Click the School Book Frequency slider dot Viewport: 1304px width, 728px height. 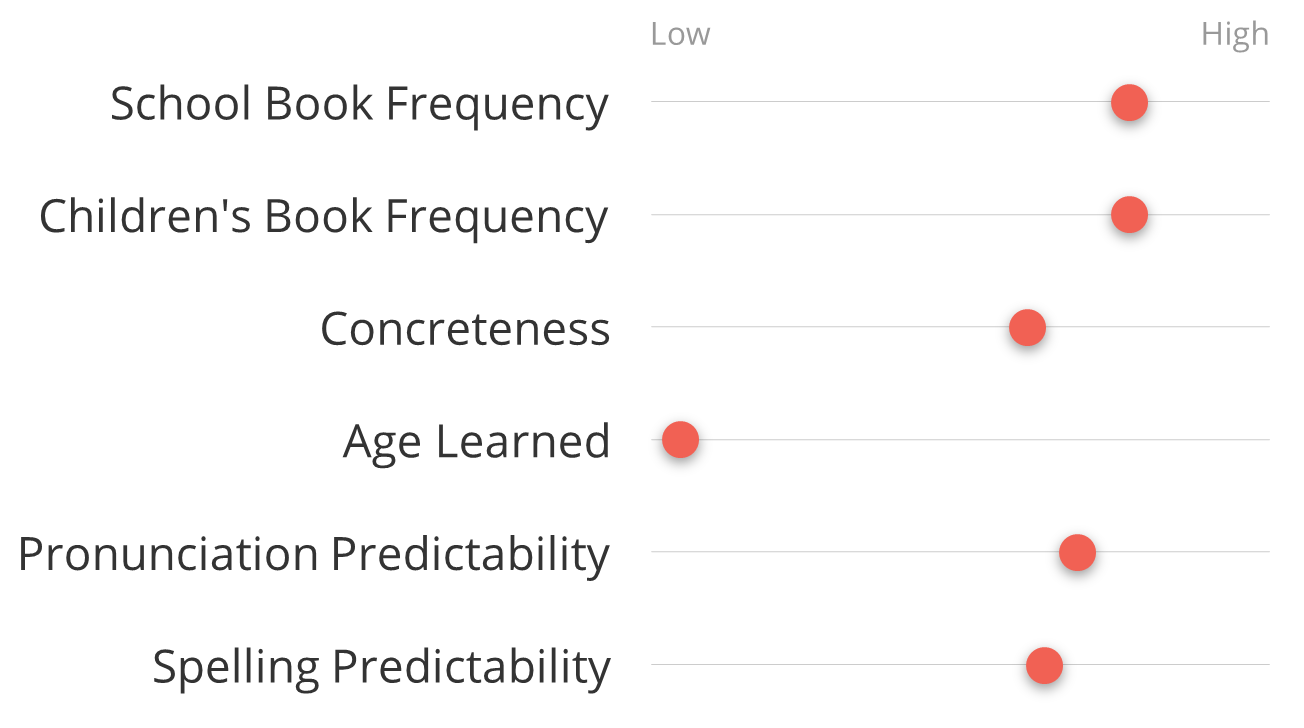coord(1129,102)
